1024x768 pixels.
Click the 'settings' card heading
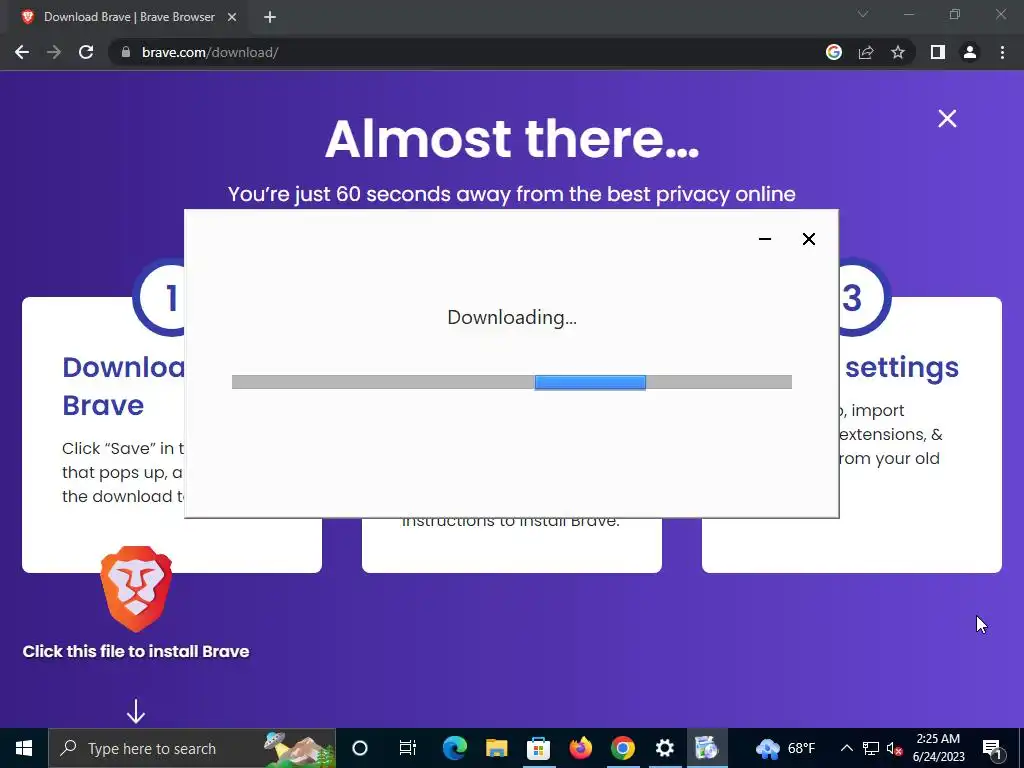tap(902, 368)
